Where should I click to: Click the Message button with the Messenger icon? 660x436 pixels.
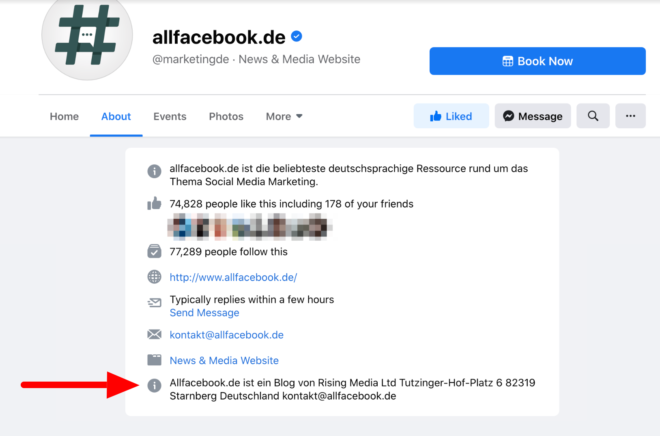point(532,116)
